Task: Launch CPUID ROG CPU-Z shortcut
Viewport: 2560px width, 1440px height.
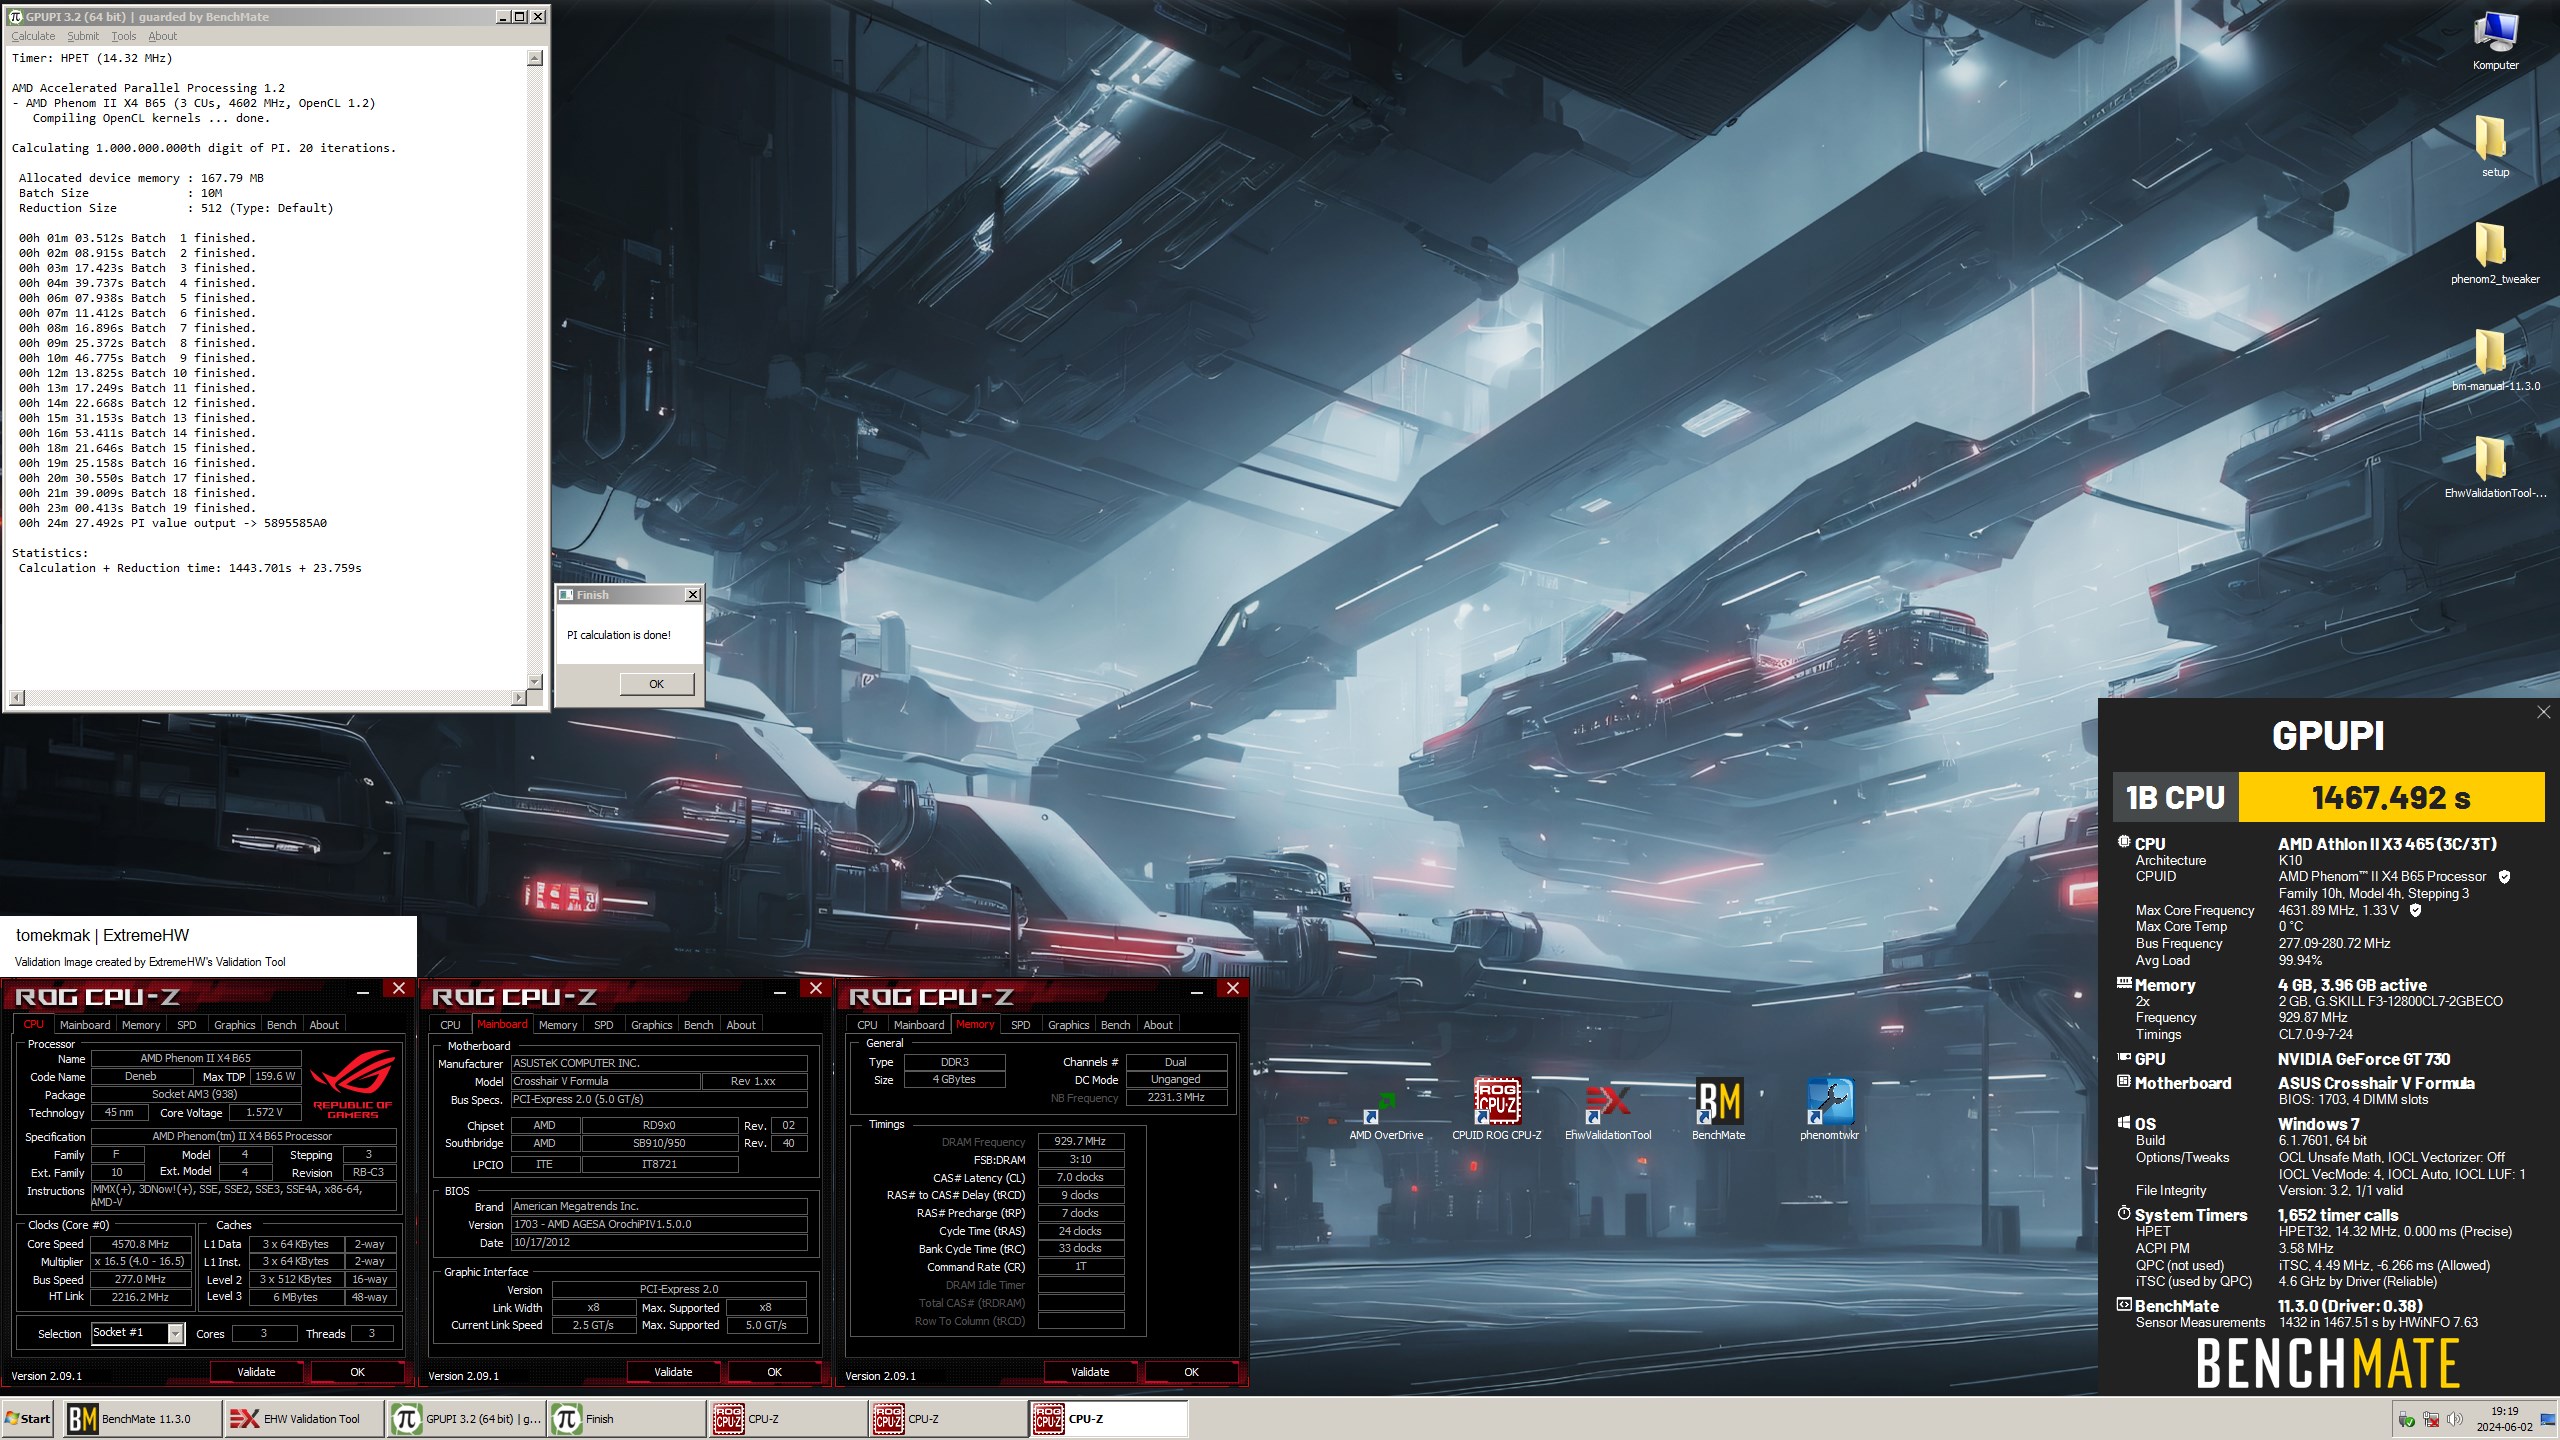Action: pos(1497,1109)
